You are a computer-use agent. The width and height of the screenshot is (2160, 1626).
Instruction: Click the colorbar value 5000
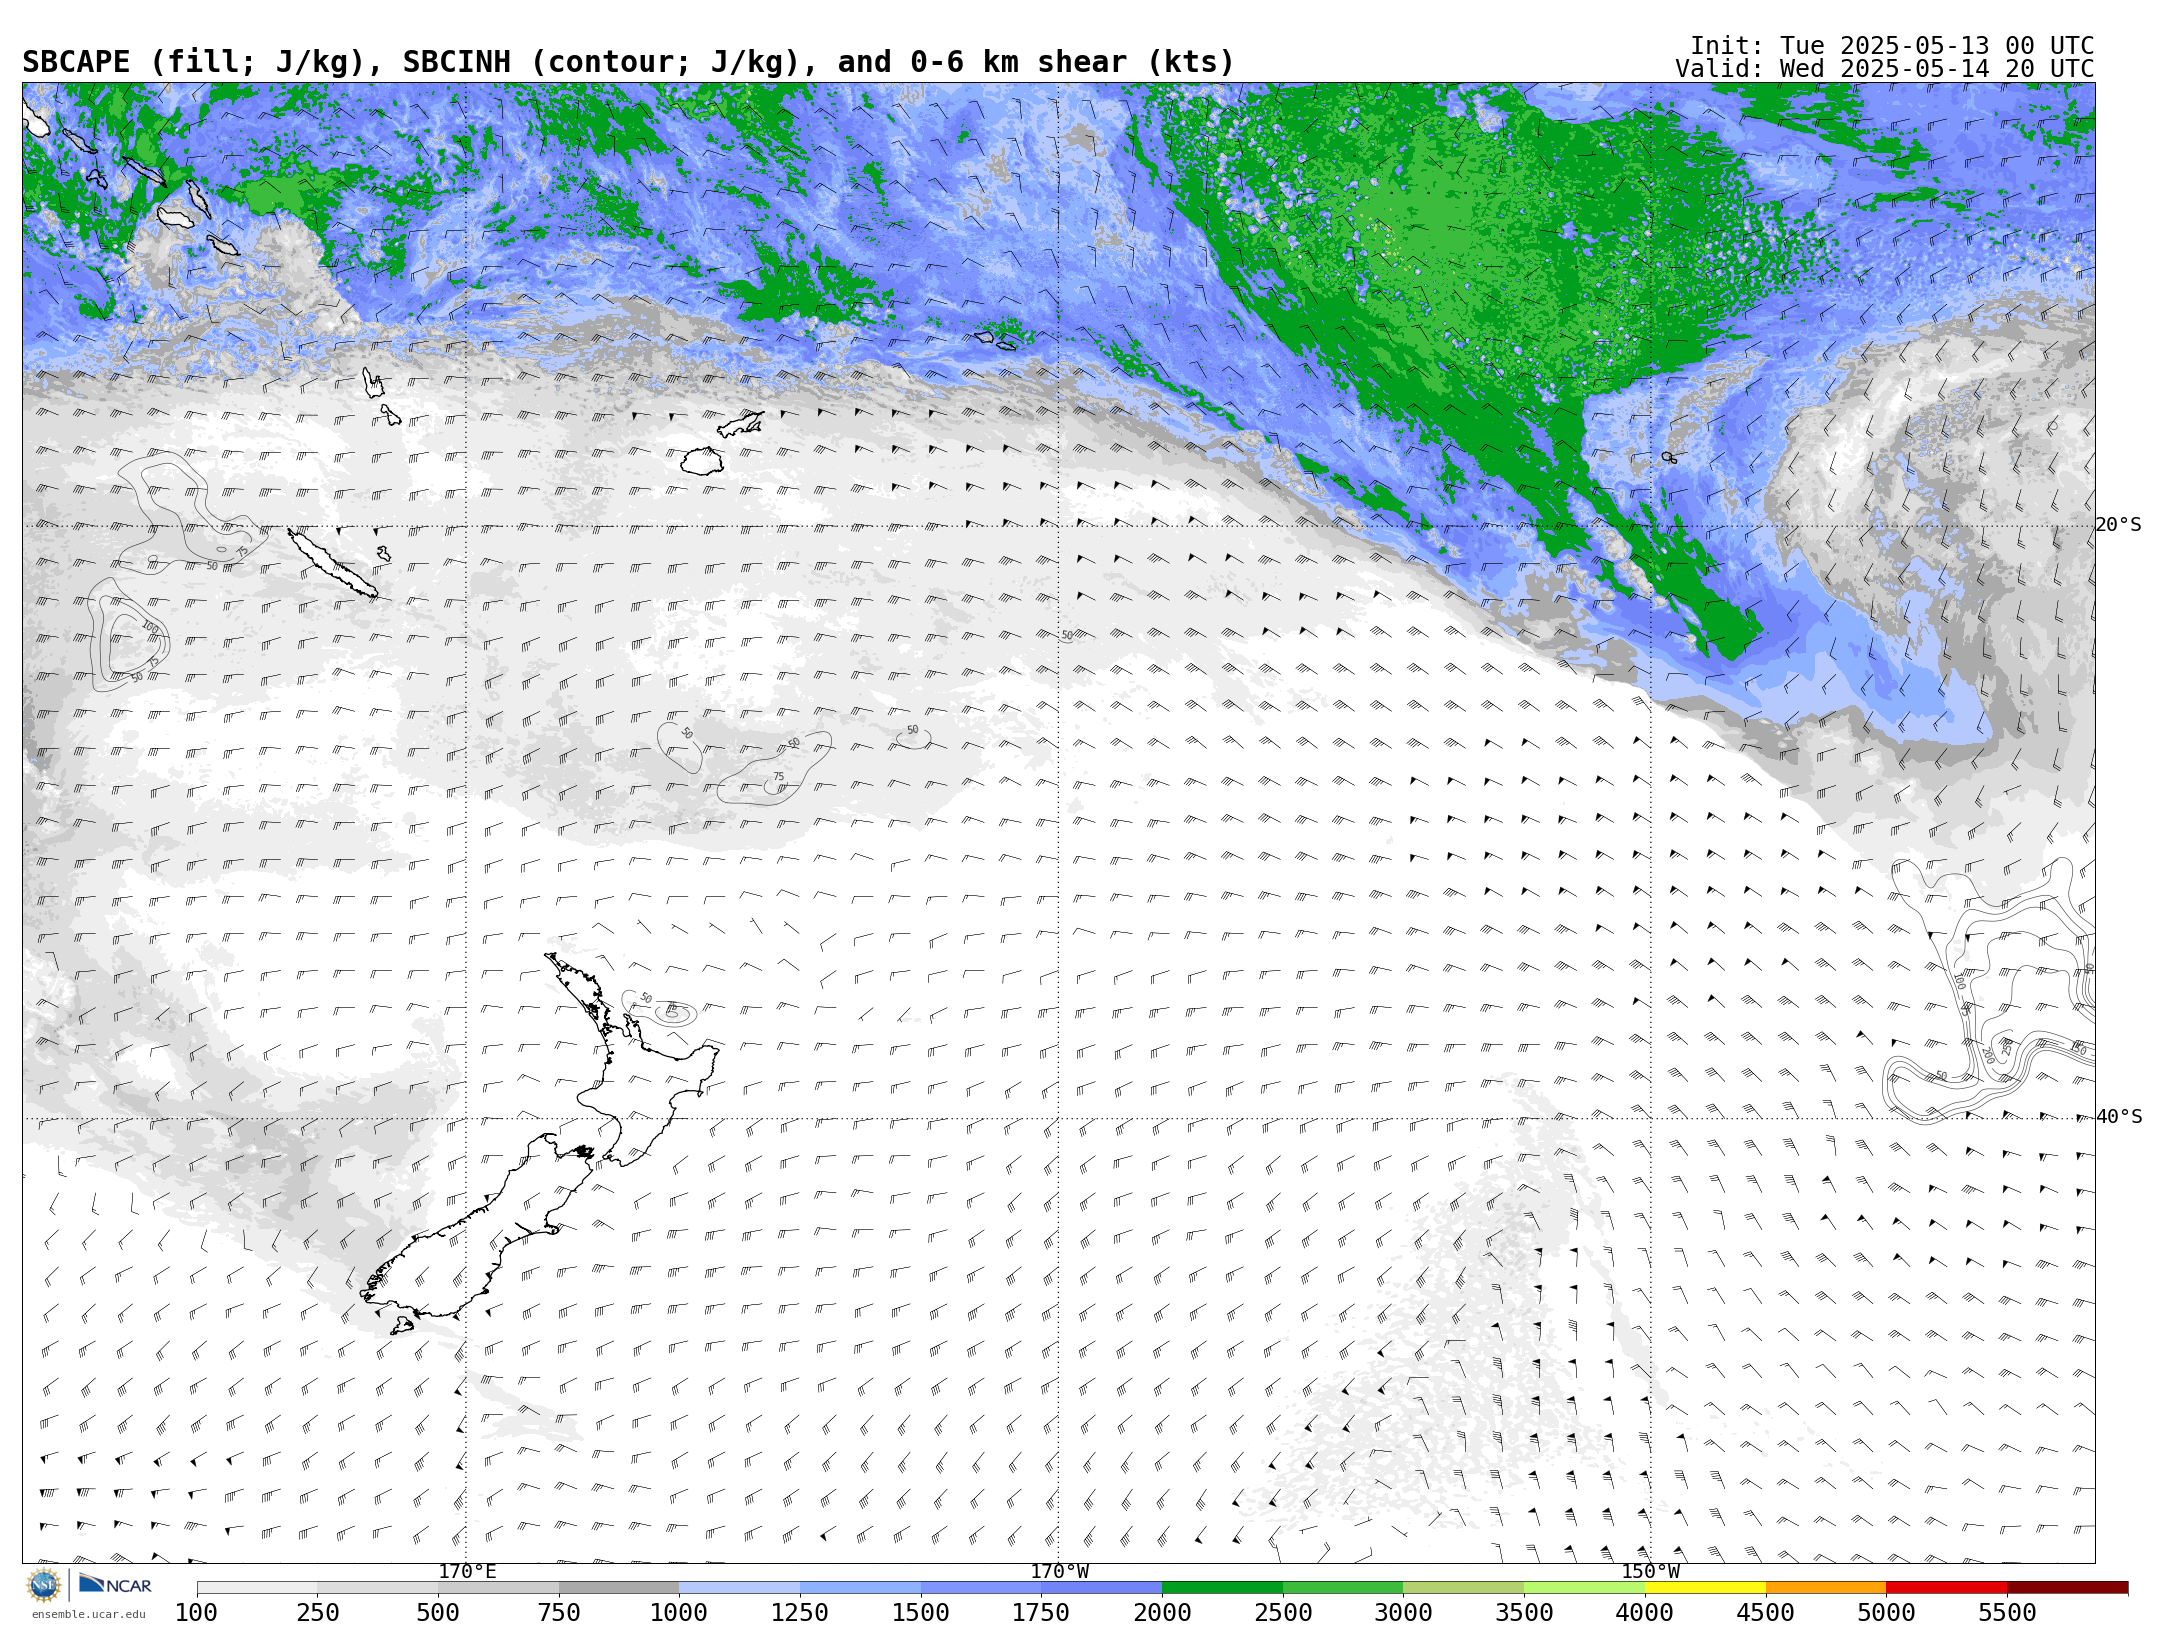tap(1886, 1613)
